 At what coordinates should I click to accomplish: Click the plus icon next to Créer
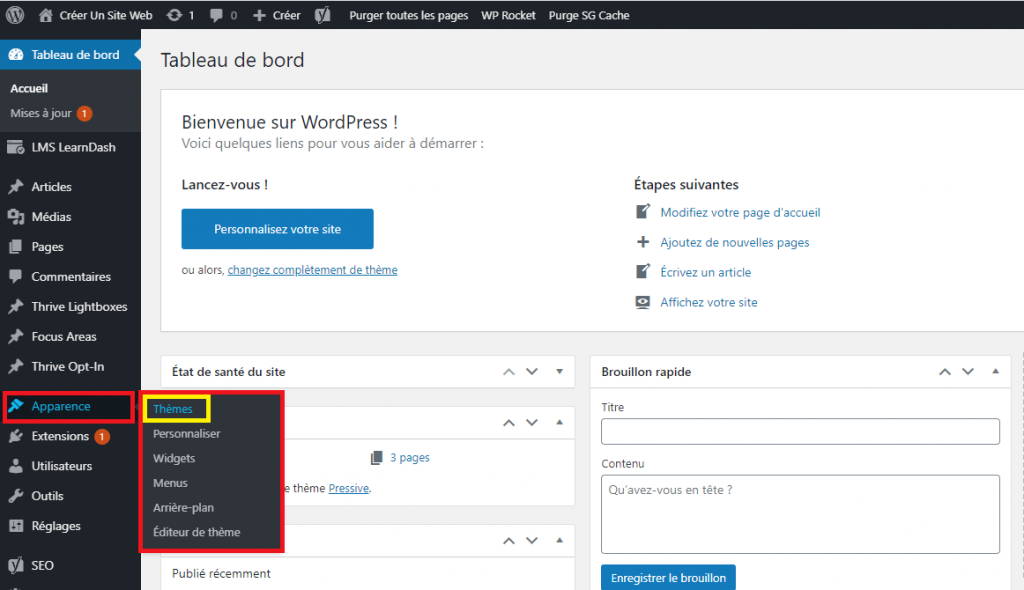point(259,15)
